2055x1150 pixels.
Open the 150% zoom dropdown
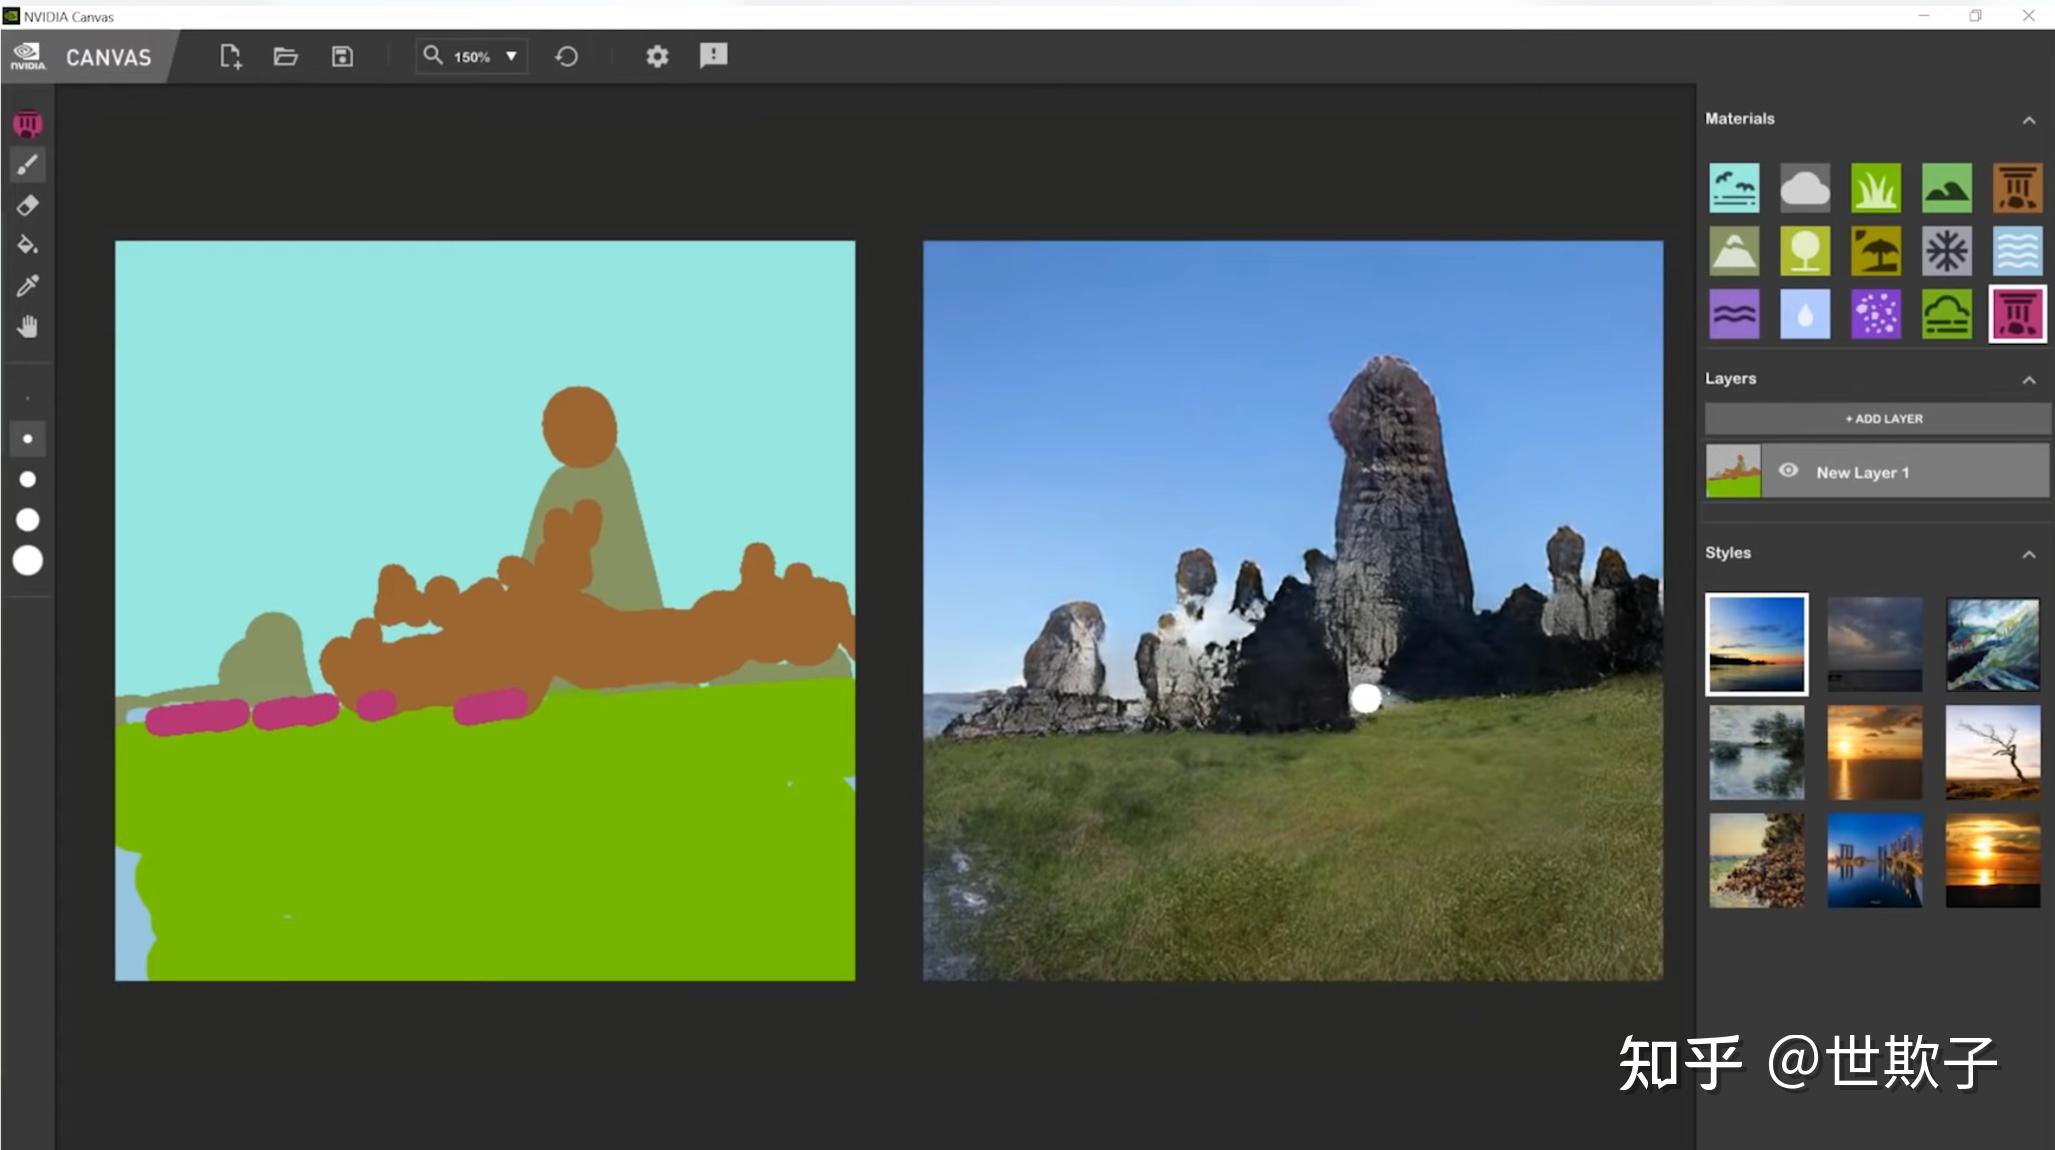511,56
